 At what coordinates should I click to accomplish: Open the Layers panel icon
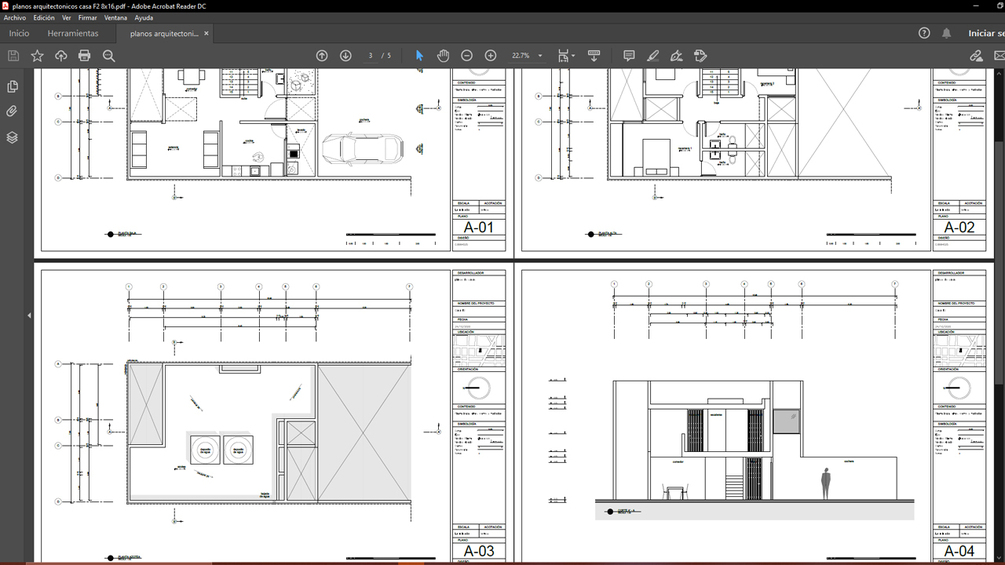[12, 137]
